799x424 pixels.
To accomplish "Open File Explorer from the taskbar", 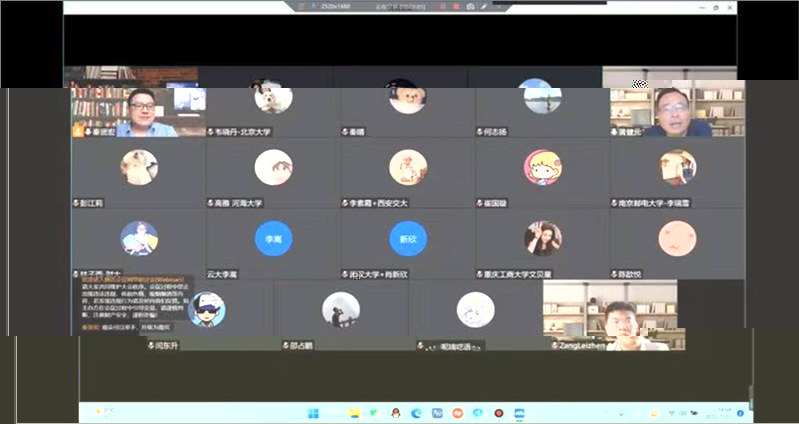I will click(x=353, y=413).
